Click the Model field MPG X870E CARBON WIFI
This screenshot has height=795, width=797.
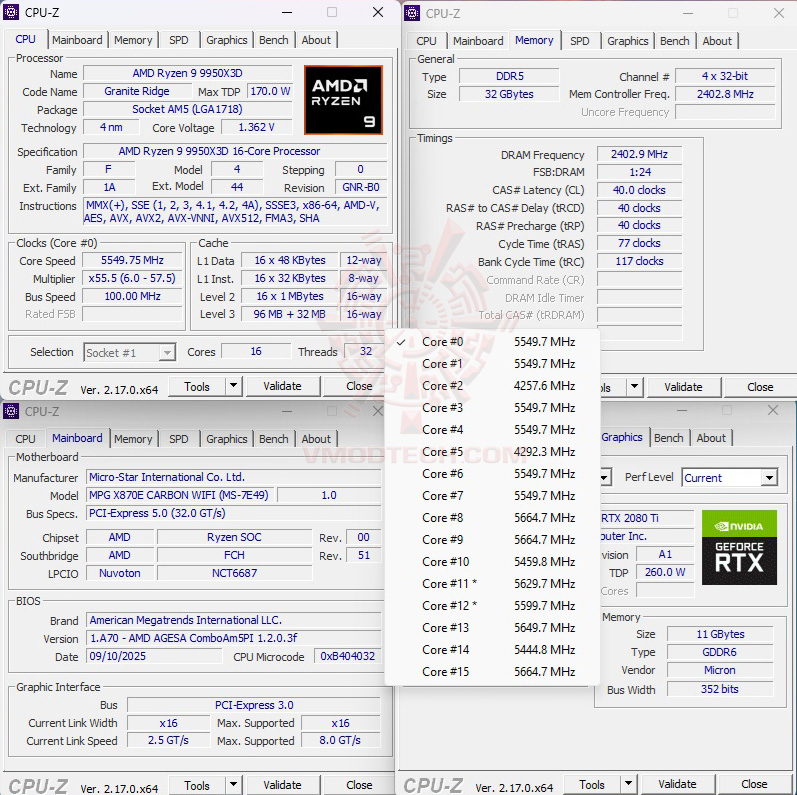pyautogui.click(x=180, y=495)
